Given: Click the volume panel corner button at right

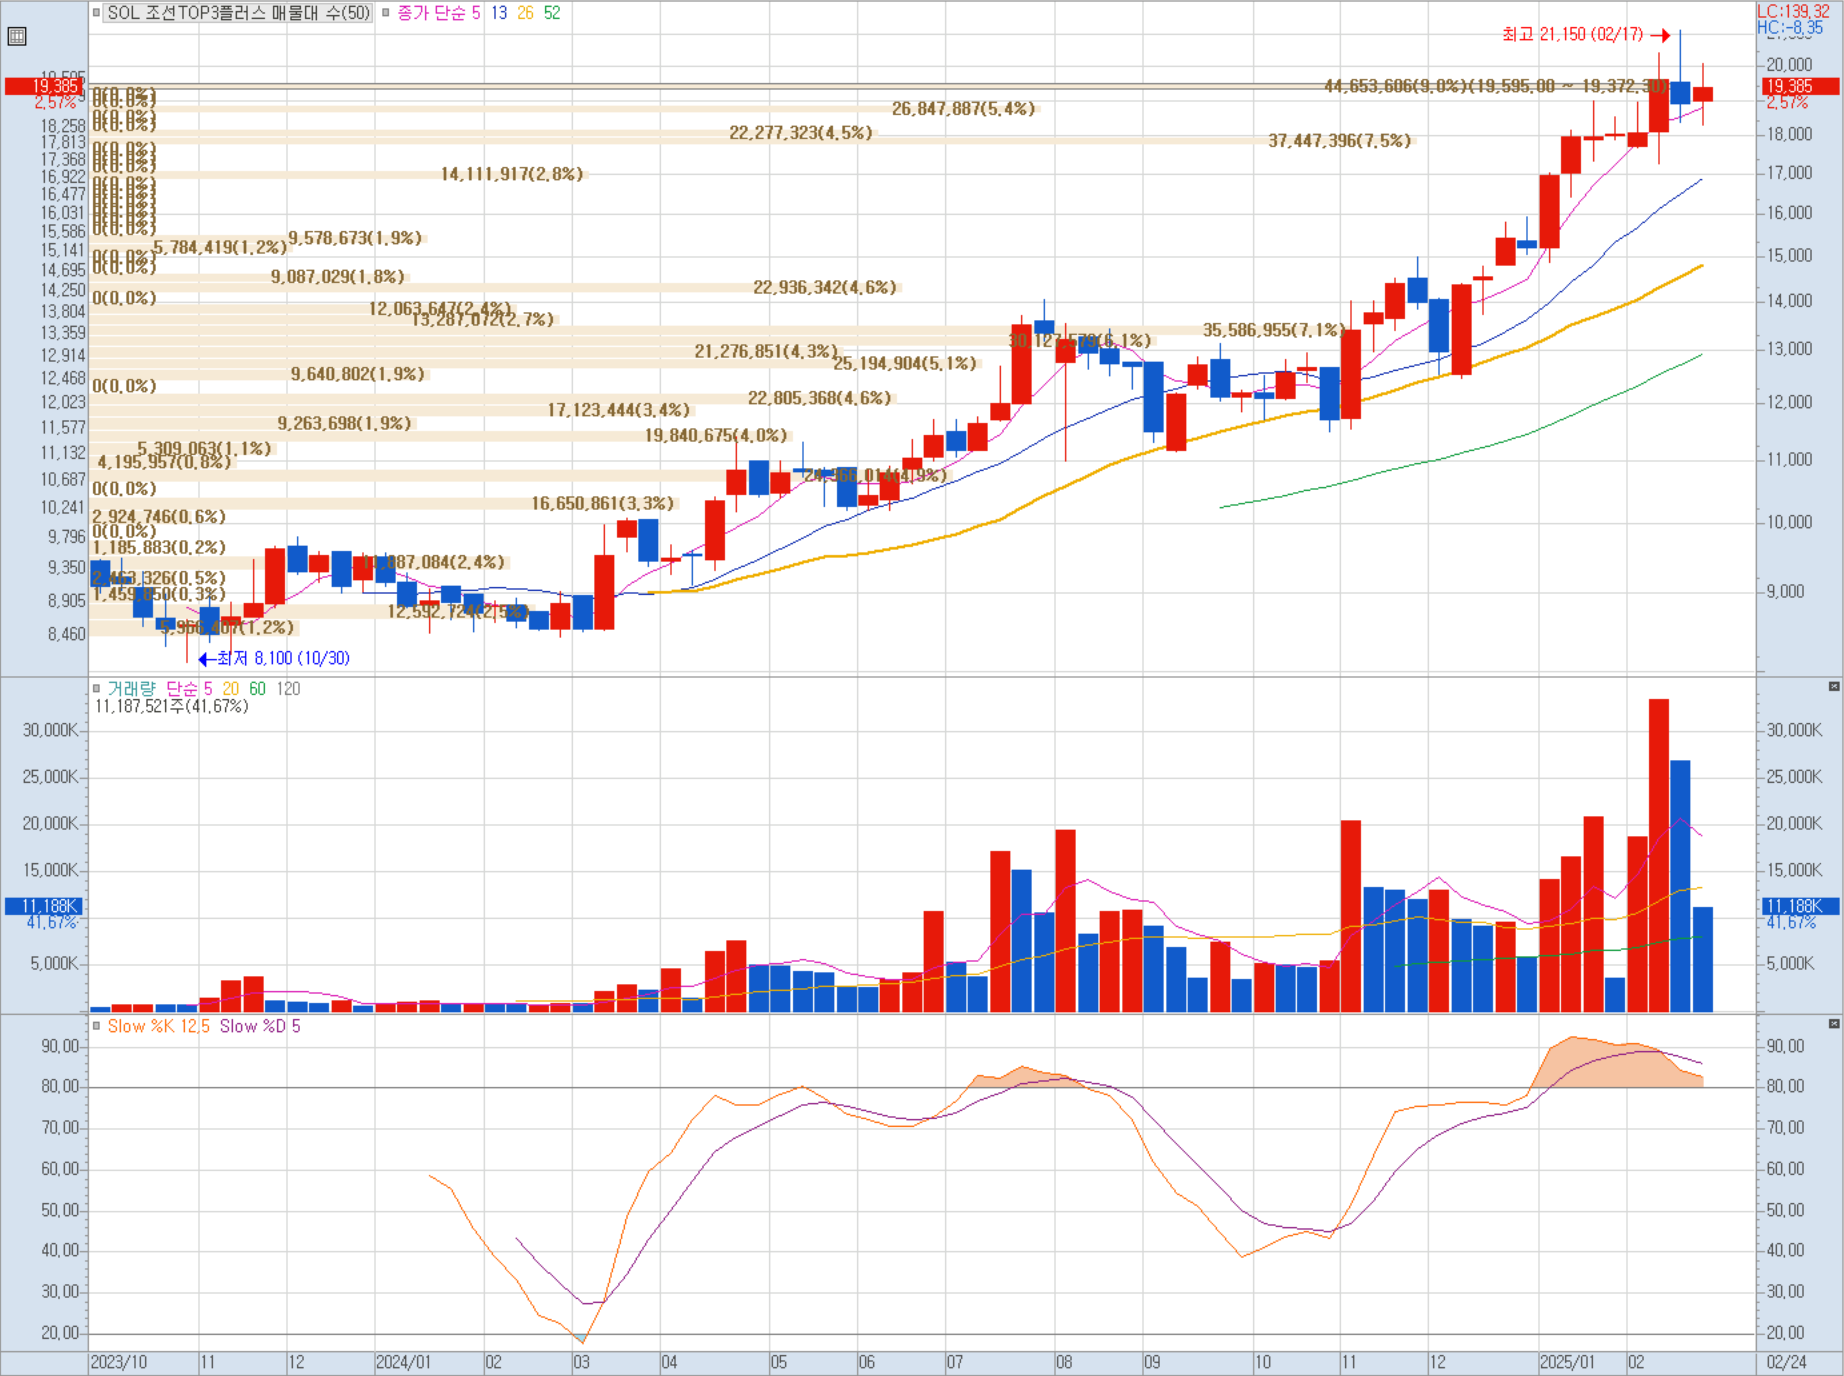Looking at the screenshot, I should pos(1834,686).
